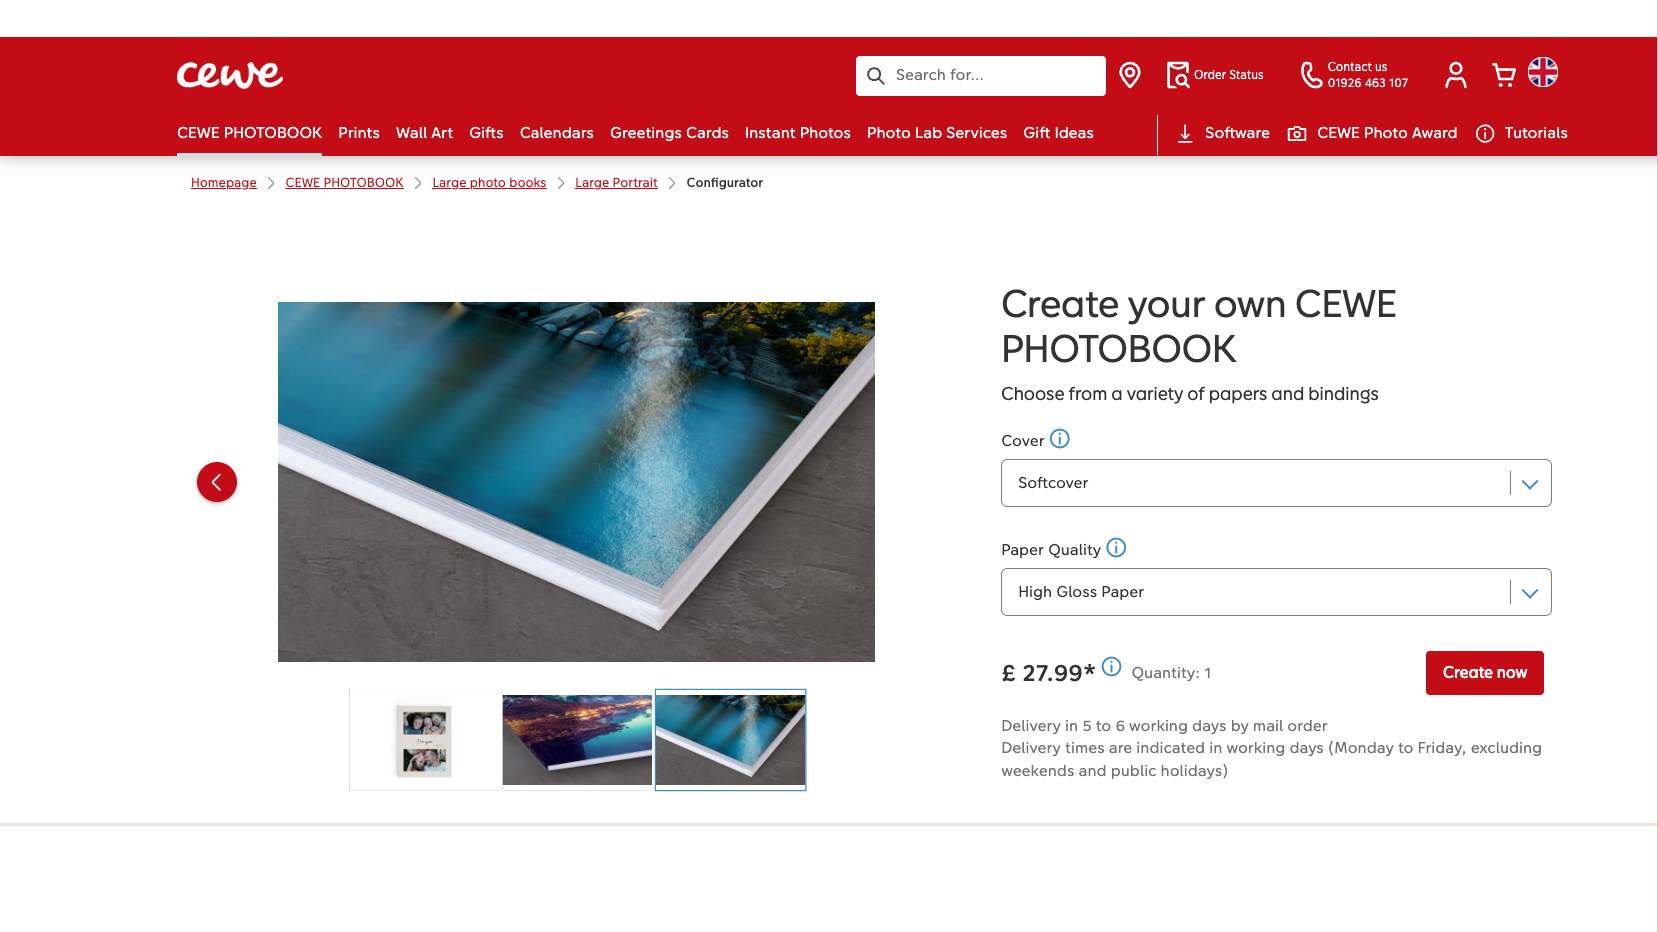Click the main photobook preview image

pyautogui.click(x=576, y=482)
